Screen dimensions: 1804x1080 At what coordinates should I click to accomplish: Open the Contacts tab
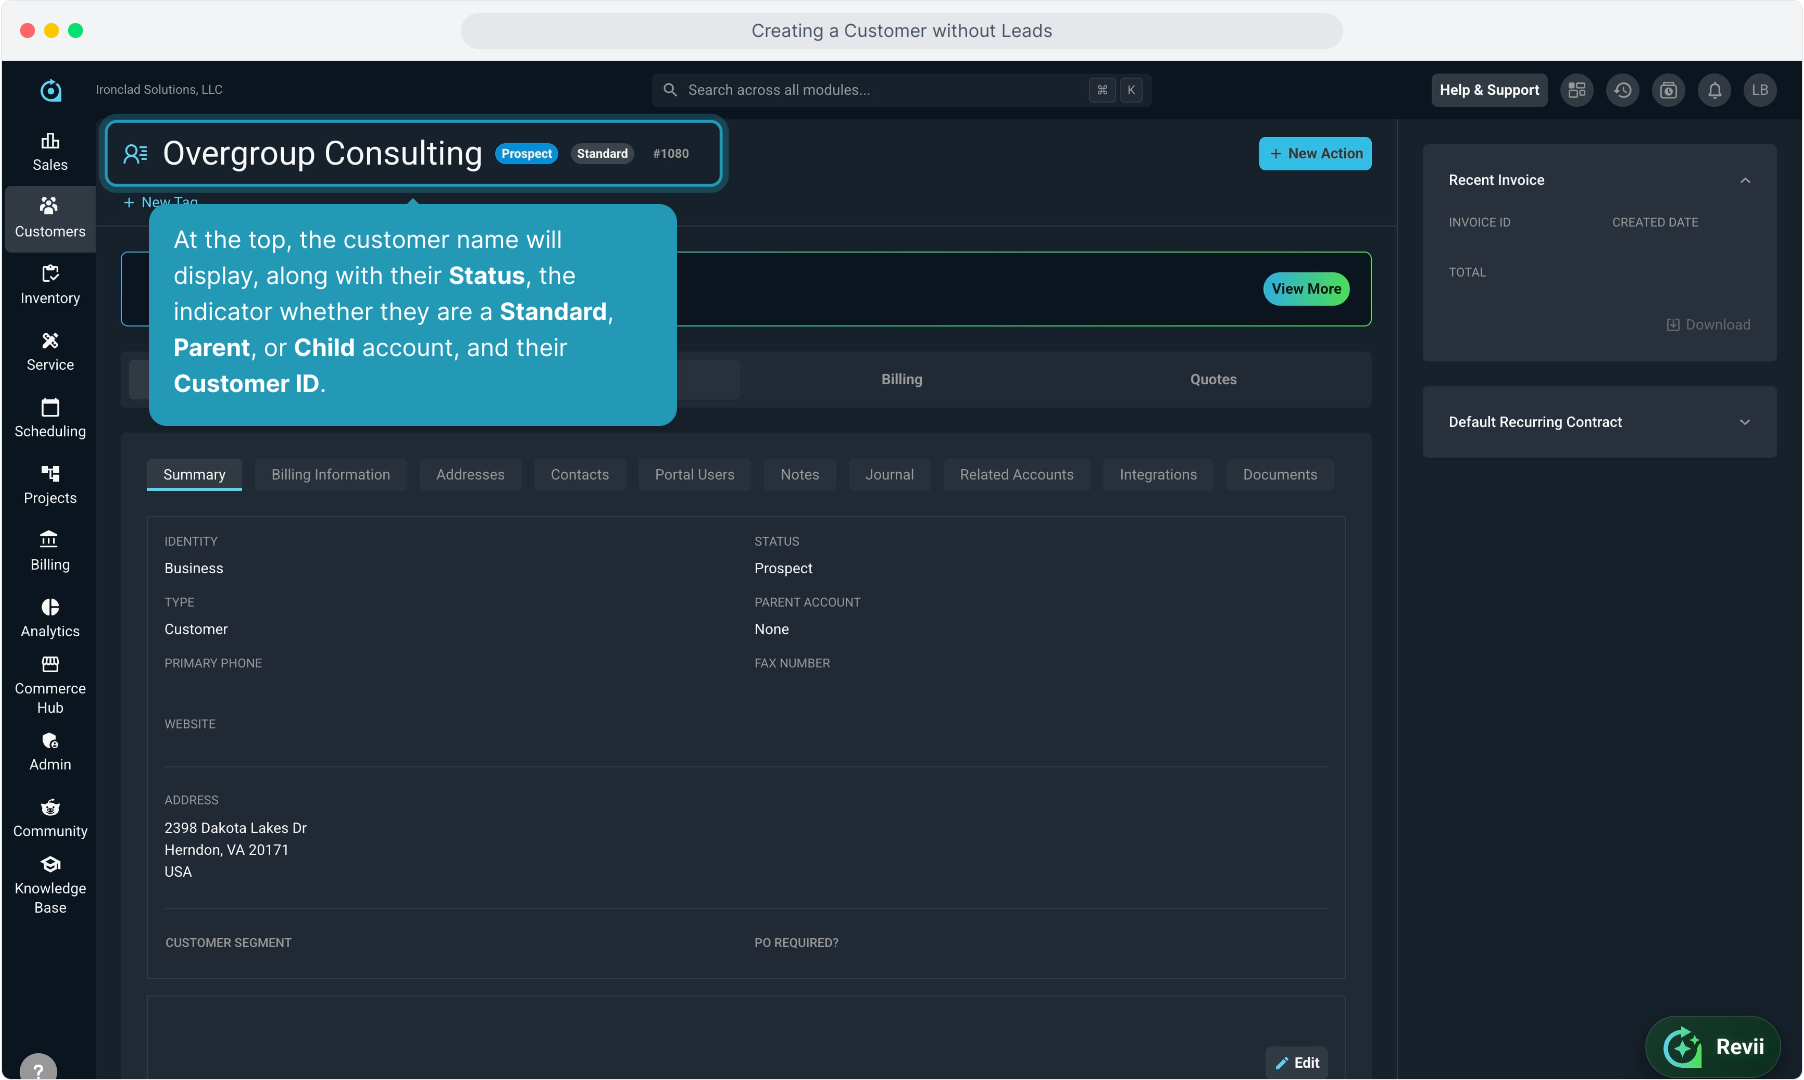pyautogui.click(x=580, y=475)
